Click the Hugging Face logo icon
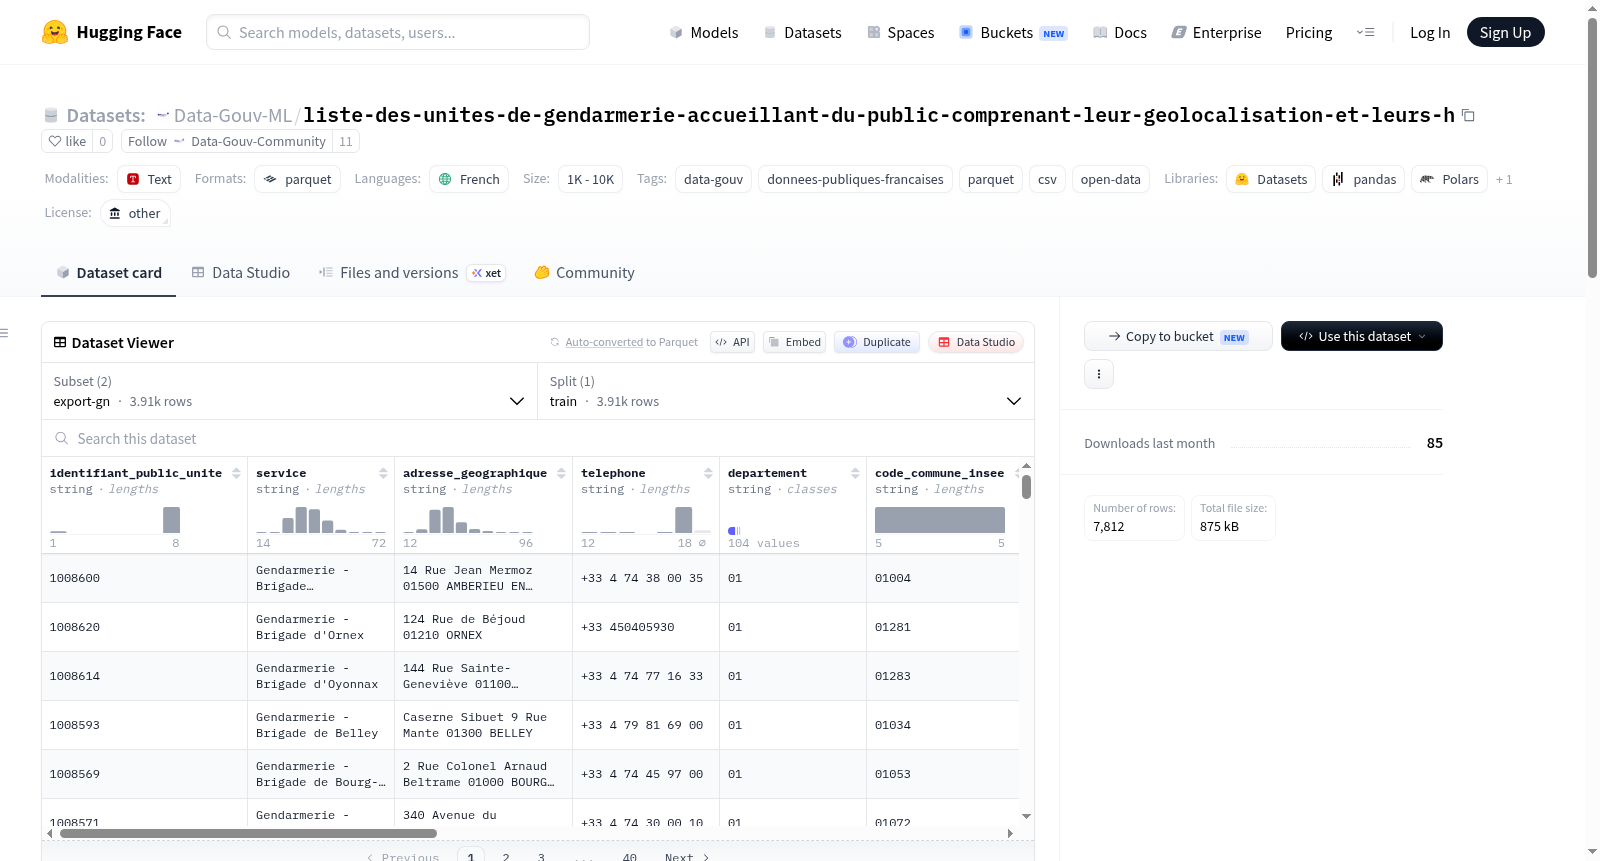1600x861 pixels. [55, 32]
